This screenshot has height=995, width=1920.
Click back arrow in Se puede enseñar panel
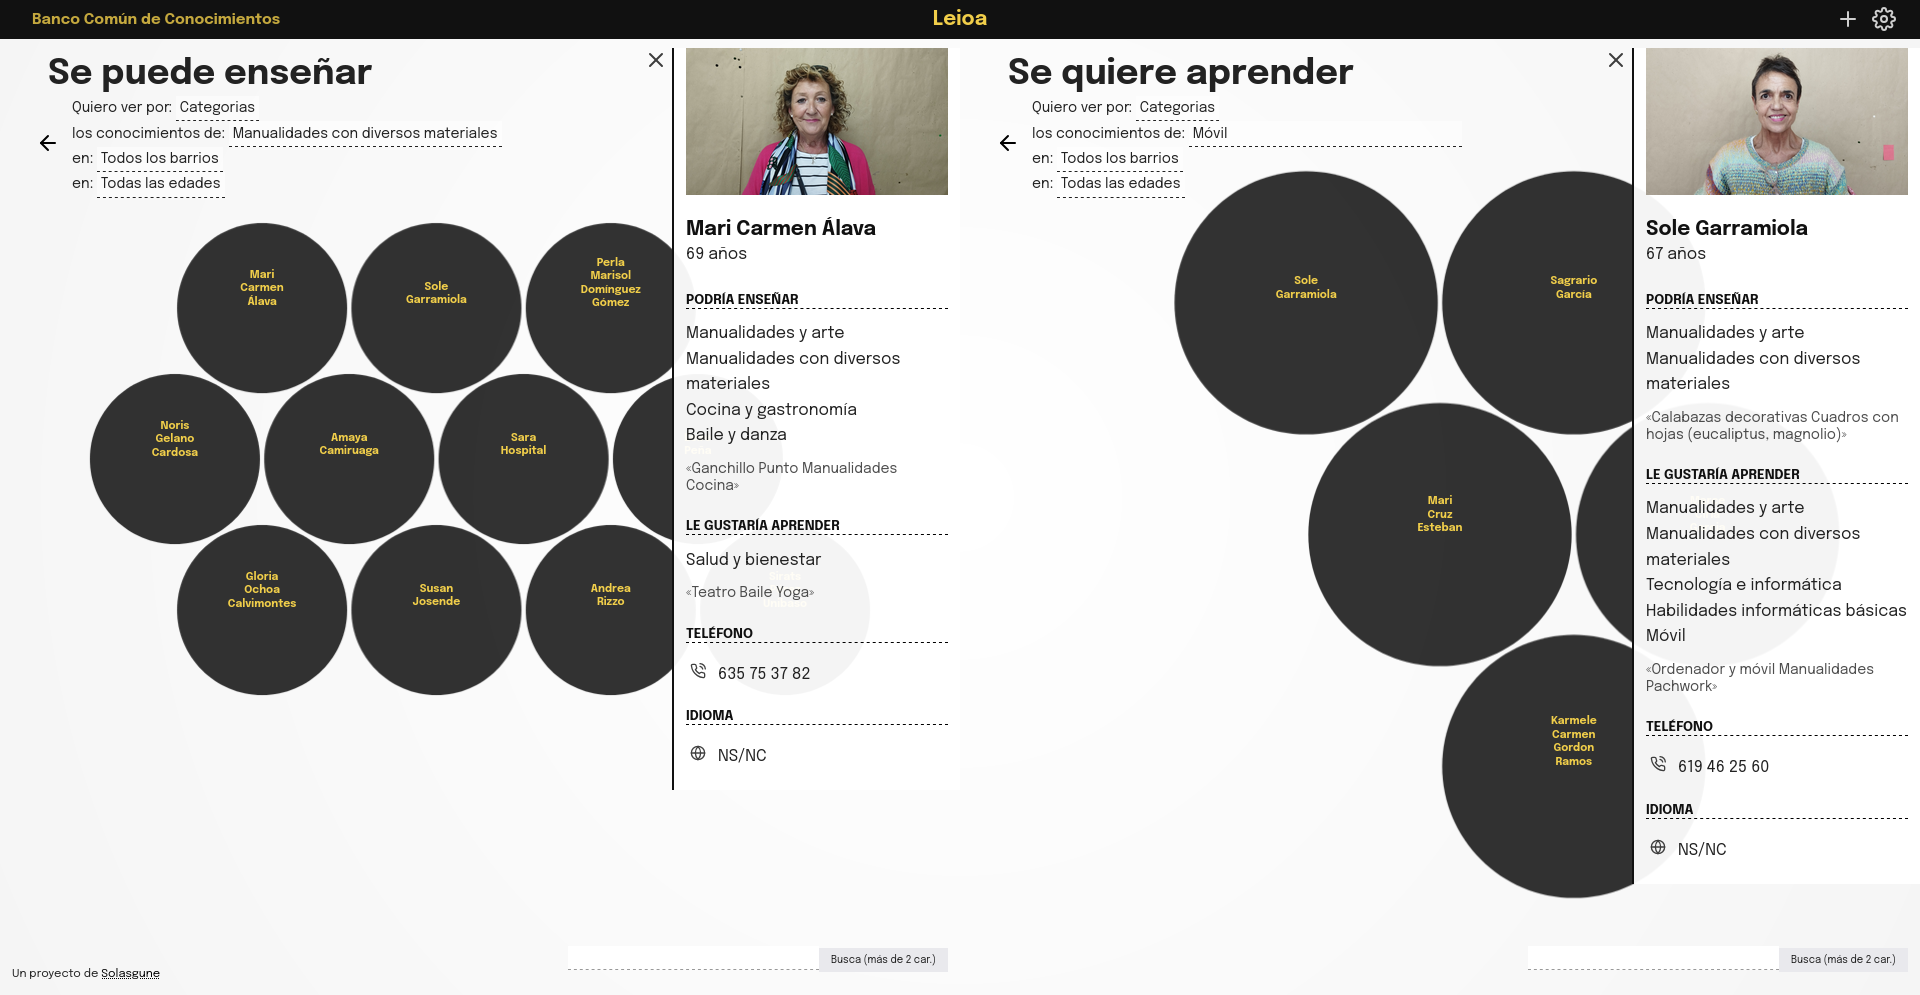pos(47,143)
